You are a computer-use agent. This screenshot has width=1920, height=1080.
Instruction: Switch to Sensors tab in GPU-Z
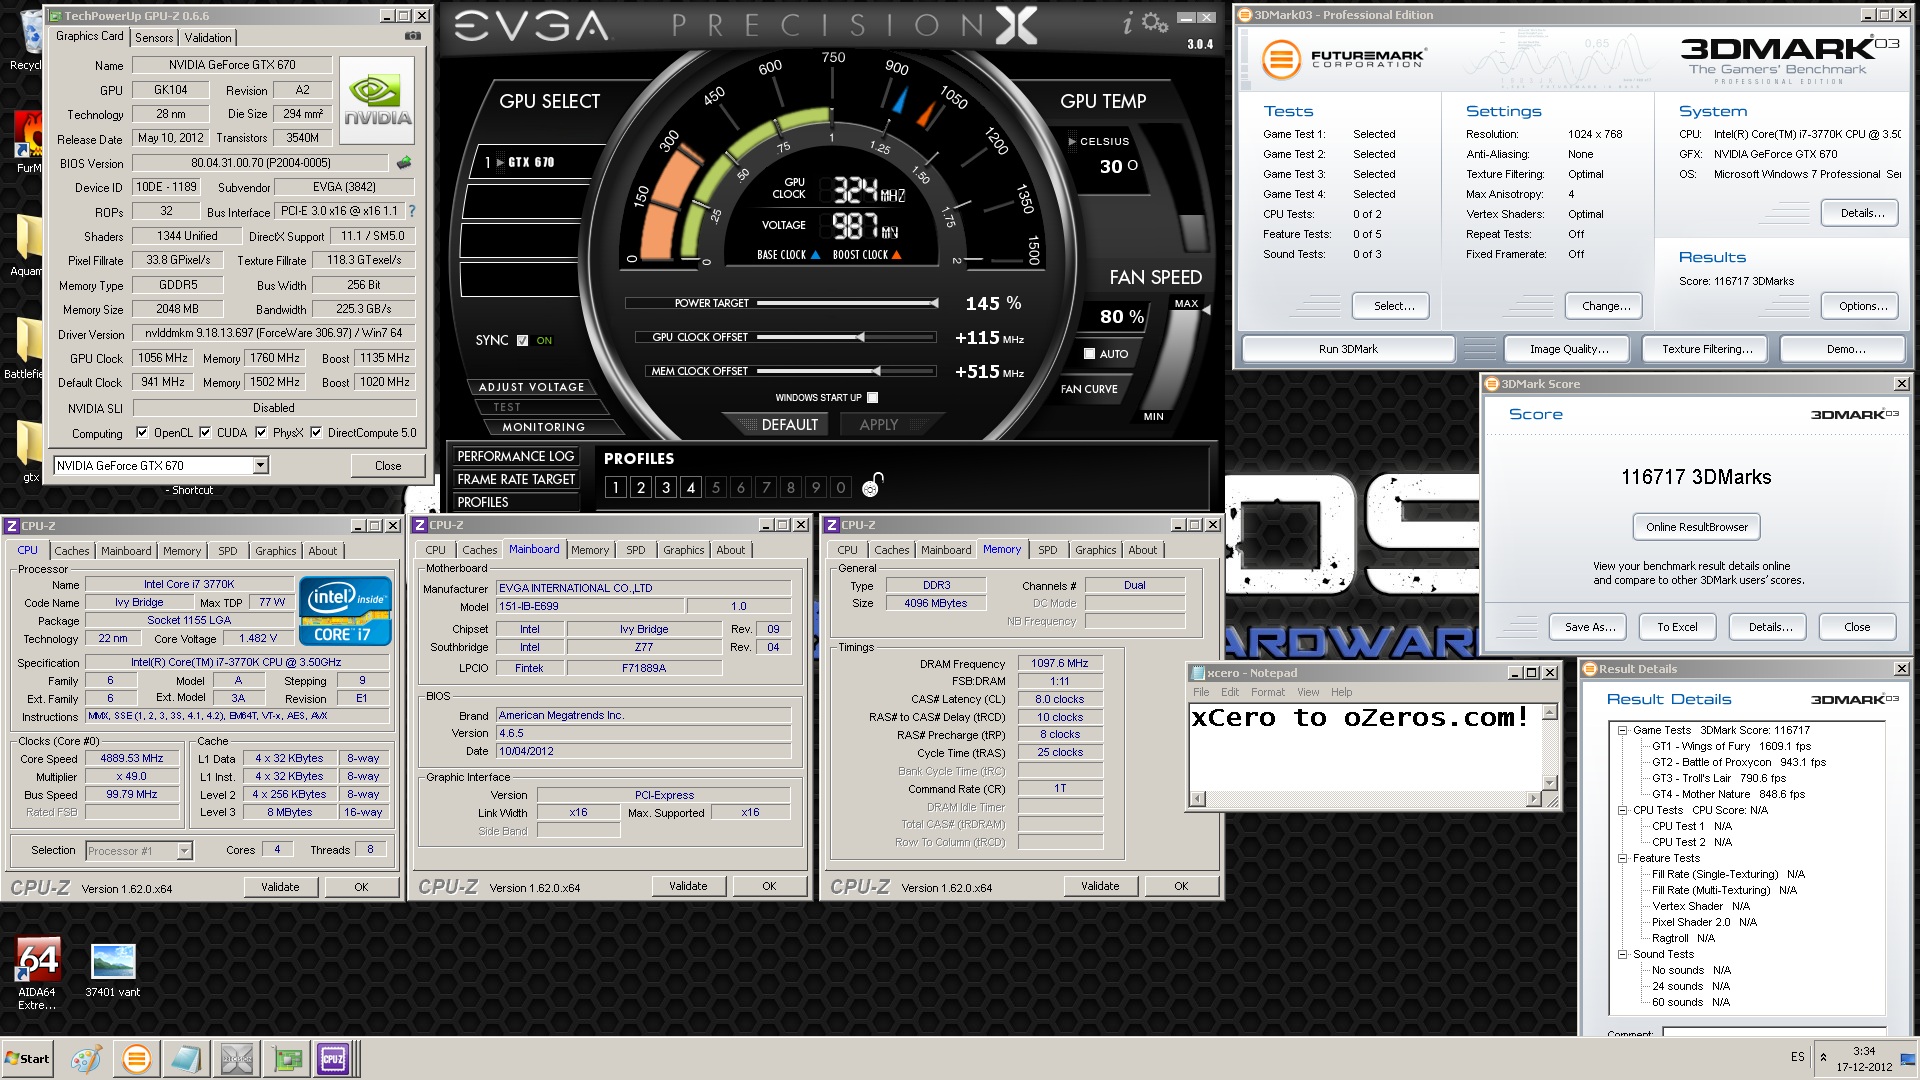(154, 38)
